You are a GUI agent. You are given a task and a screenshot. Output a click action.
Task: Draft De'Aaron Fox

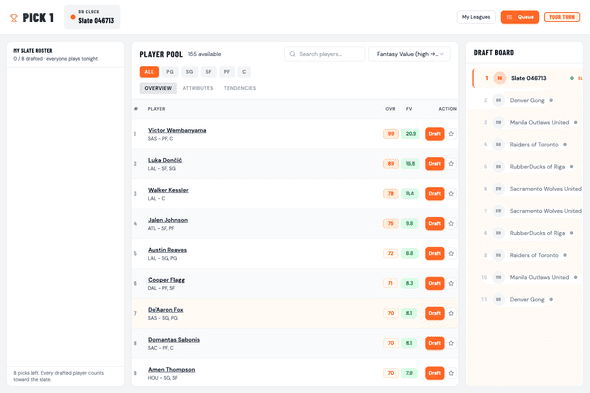pos(435,313)
